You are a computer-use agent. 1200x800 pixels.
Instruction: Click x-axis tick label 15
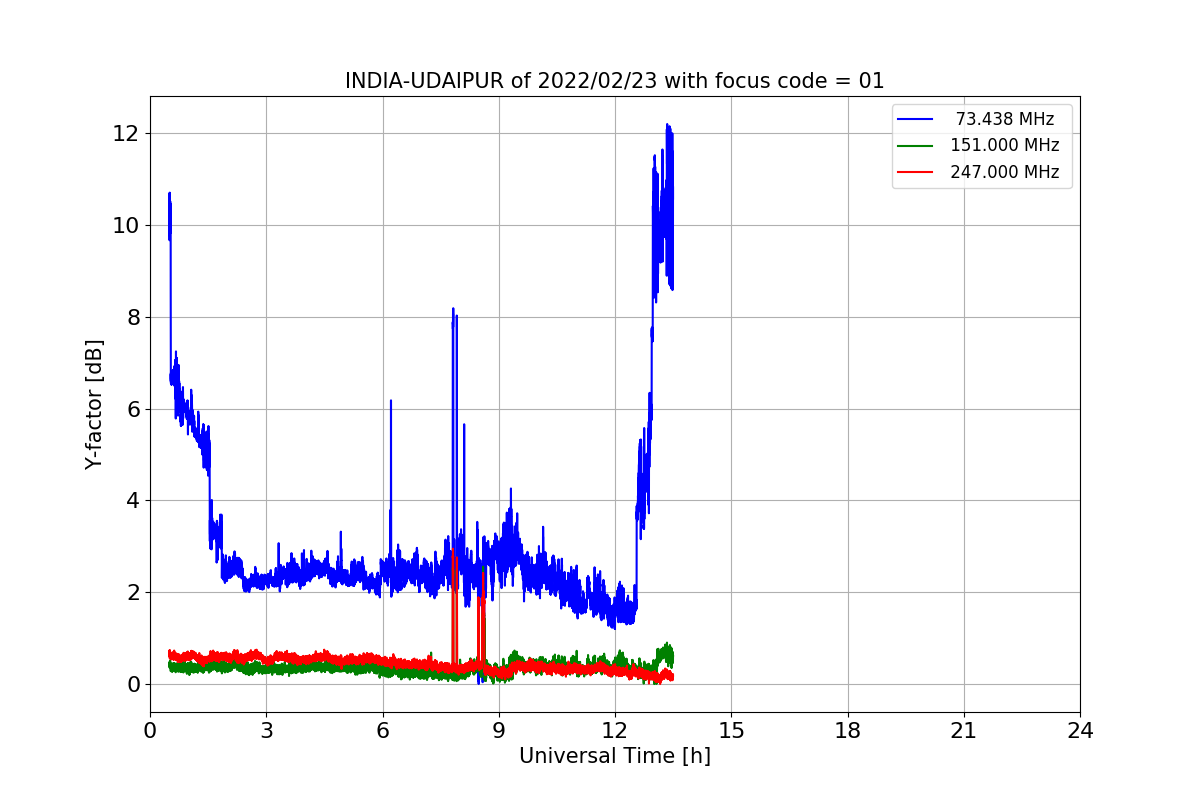(731, 730)
